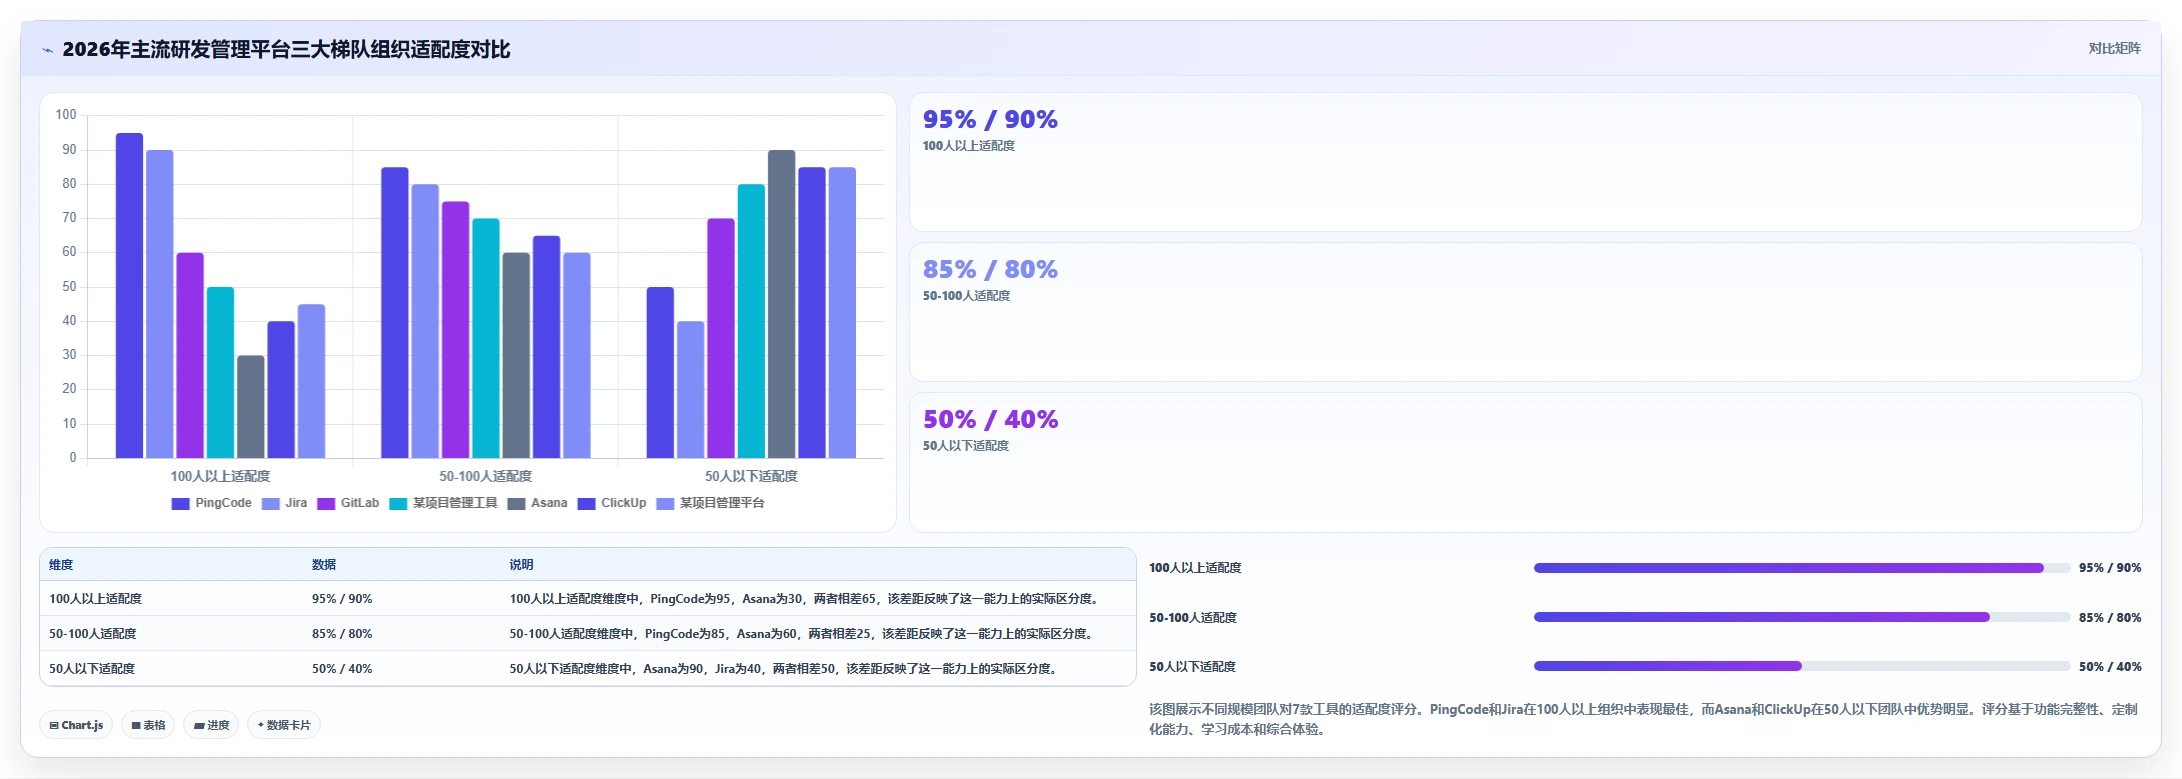Click the Asana bar at 30 in 100人以上 group
This screenshot has height=779, width=2182.
pyautogui.click(x=251, y=407)
